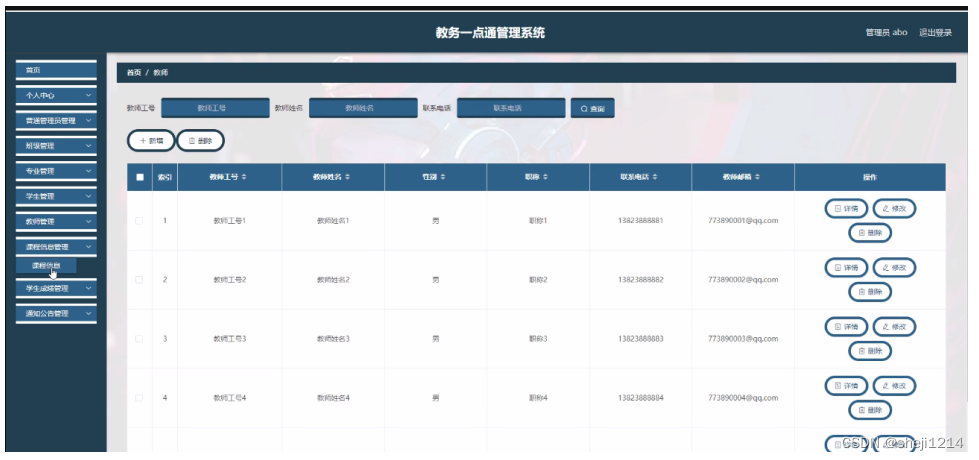Viewport: 979px width, 460px height.
Task: Click the 教务一点通管理系统 title
Action: (490, 33)
